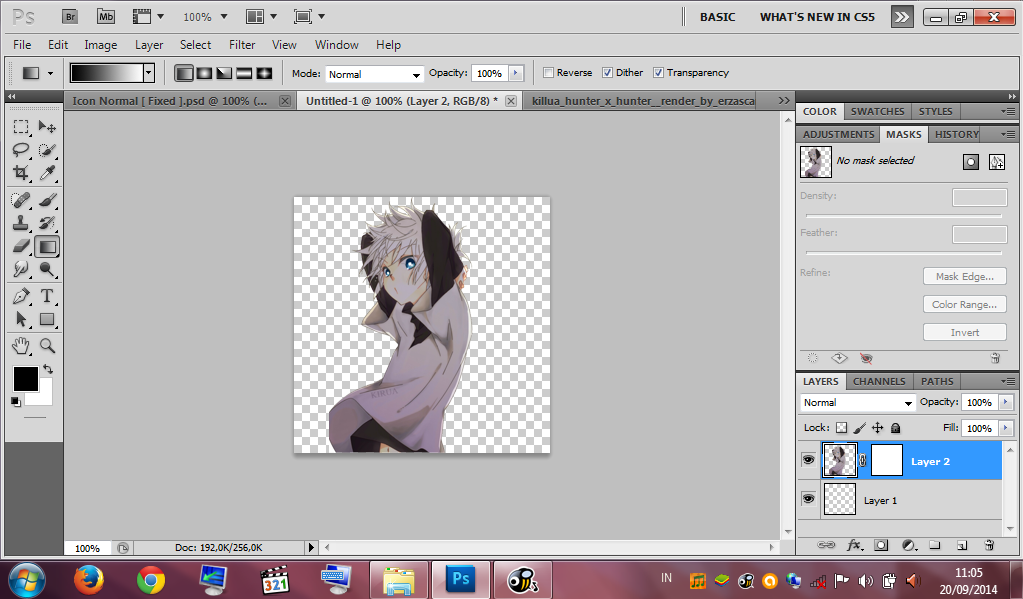This screenshot has height=599, width=1023.
Task: Hide the Layer 1 layer
Action: click(x=808, y=499)
